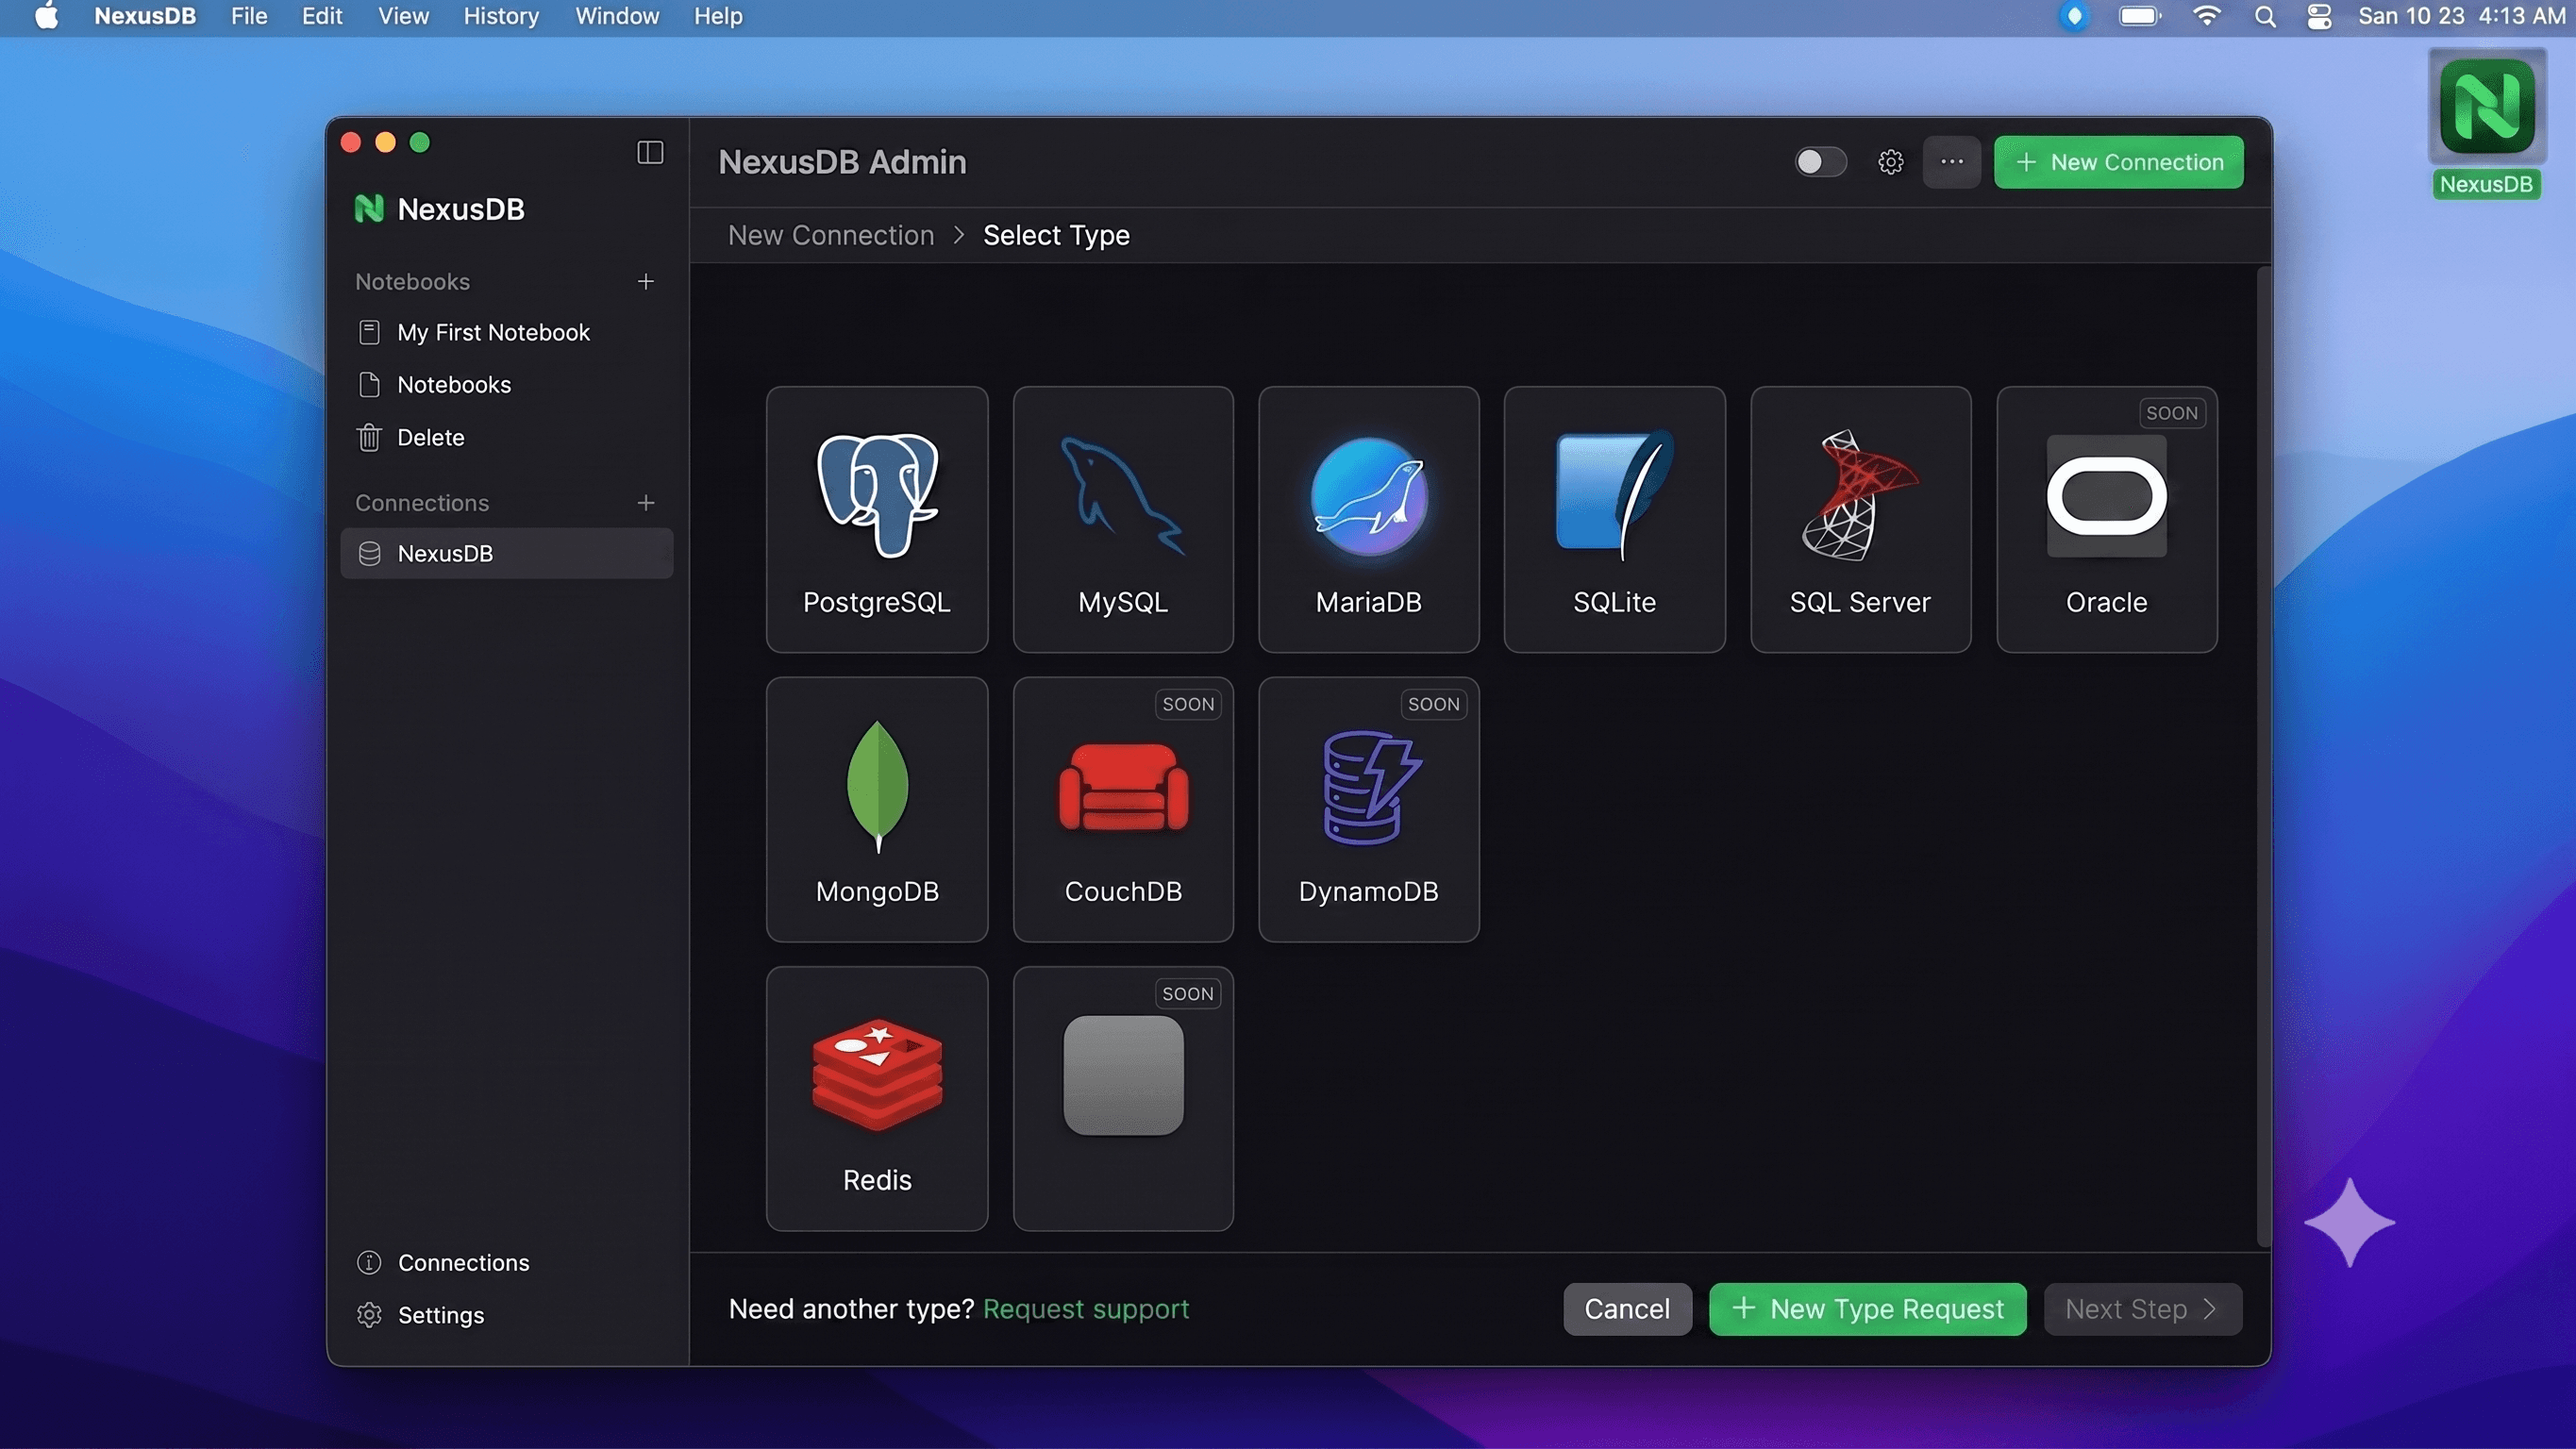Select the Redis database card
The height and width of the screenshot is (1449, 2576).
[876, 1098]
